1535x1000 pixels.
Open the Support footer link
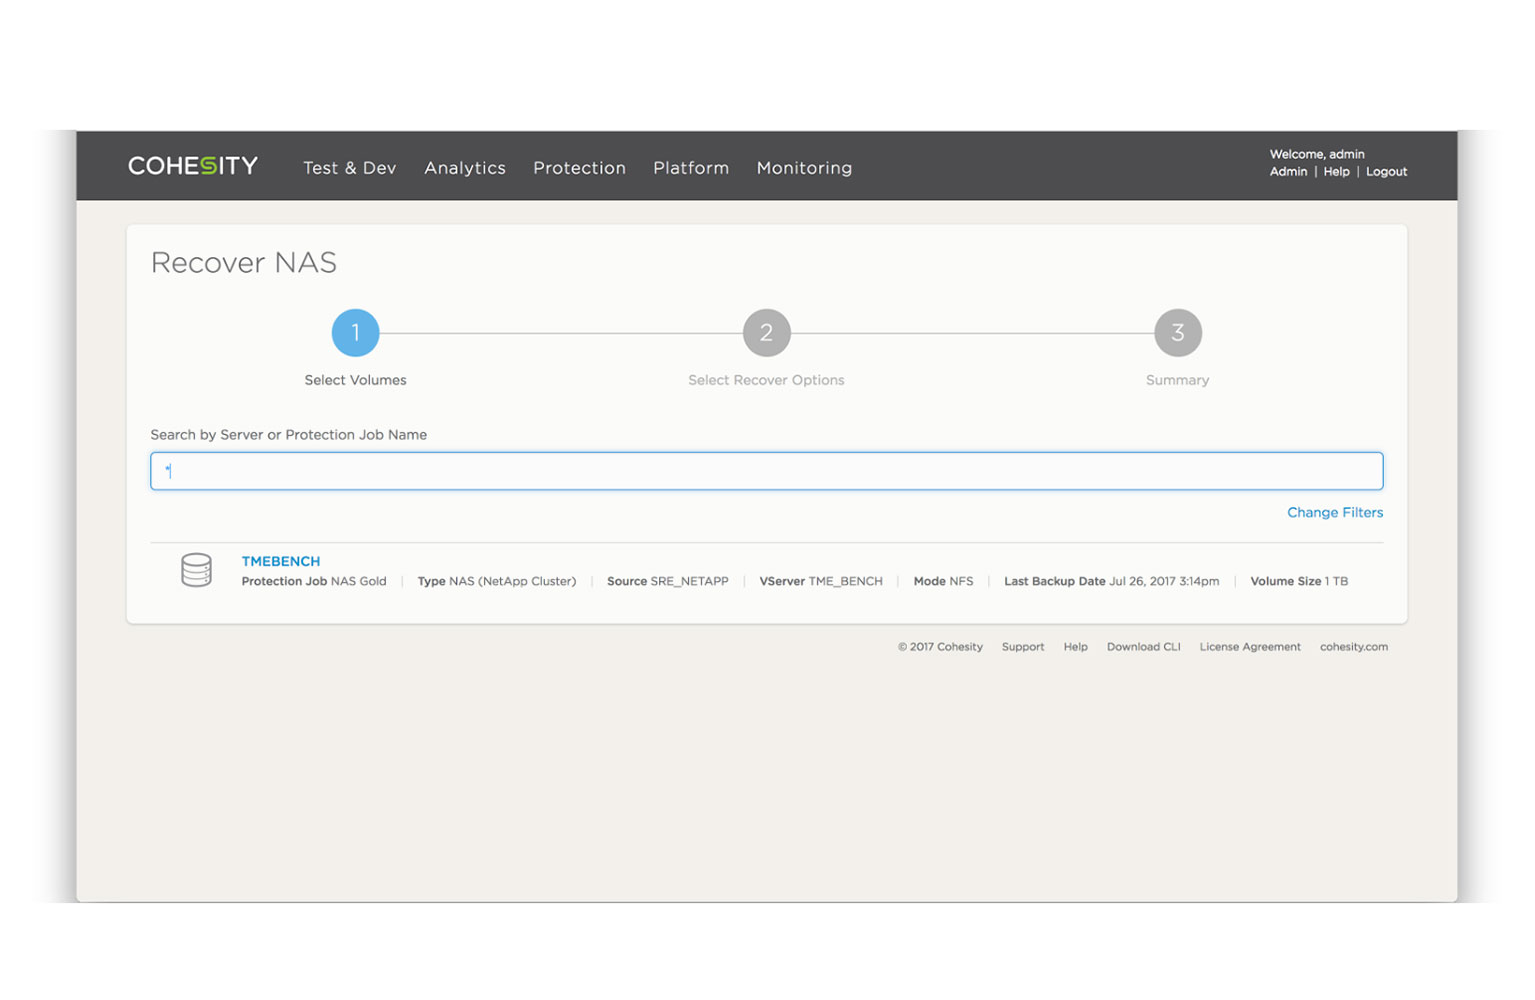(x=1022, y=647)
